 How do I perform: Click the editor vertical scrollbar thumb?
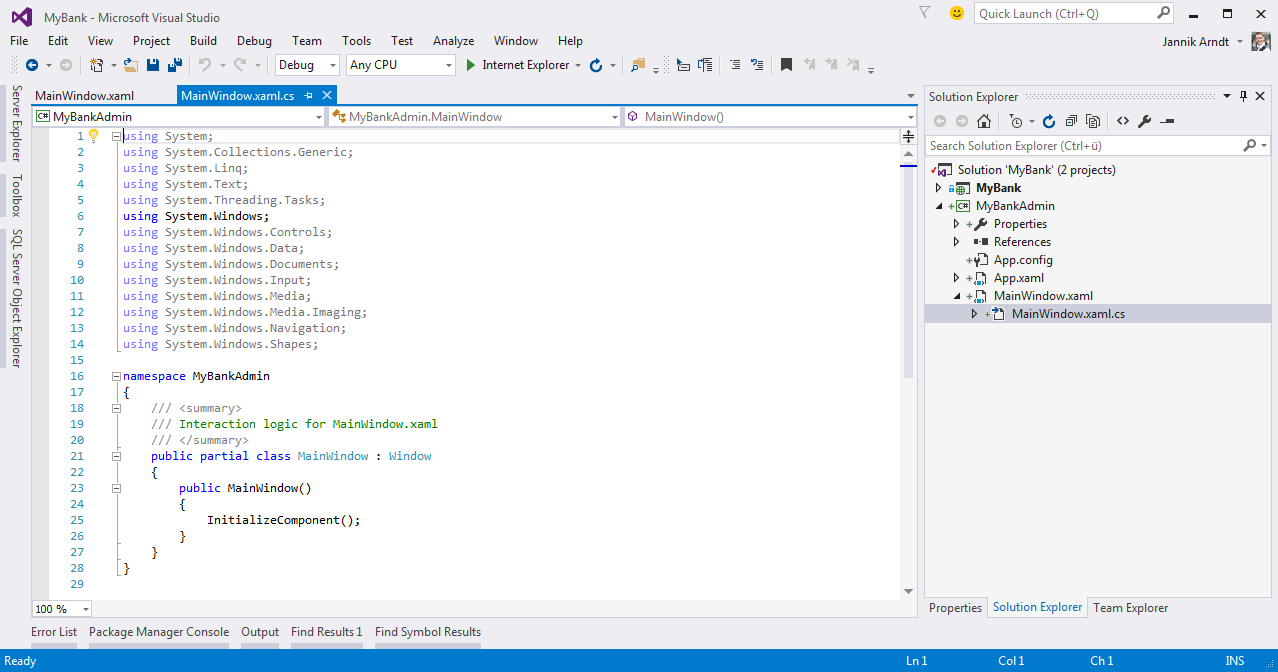(909, 270)
